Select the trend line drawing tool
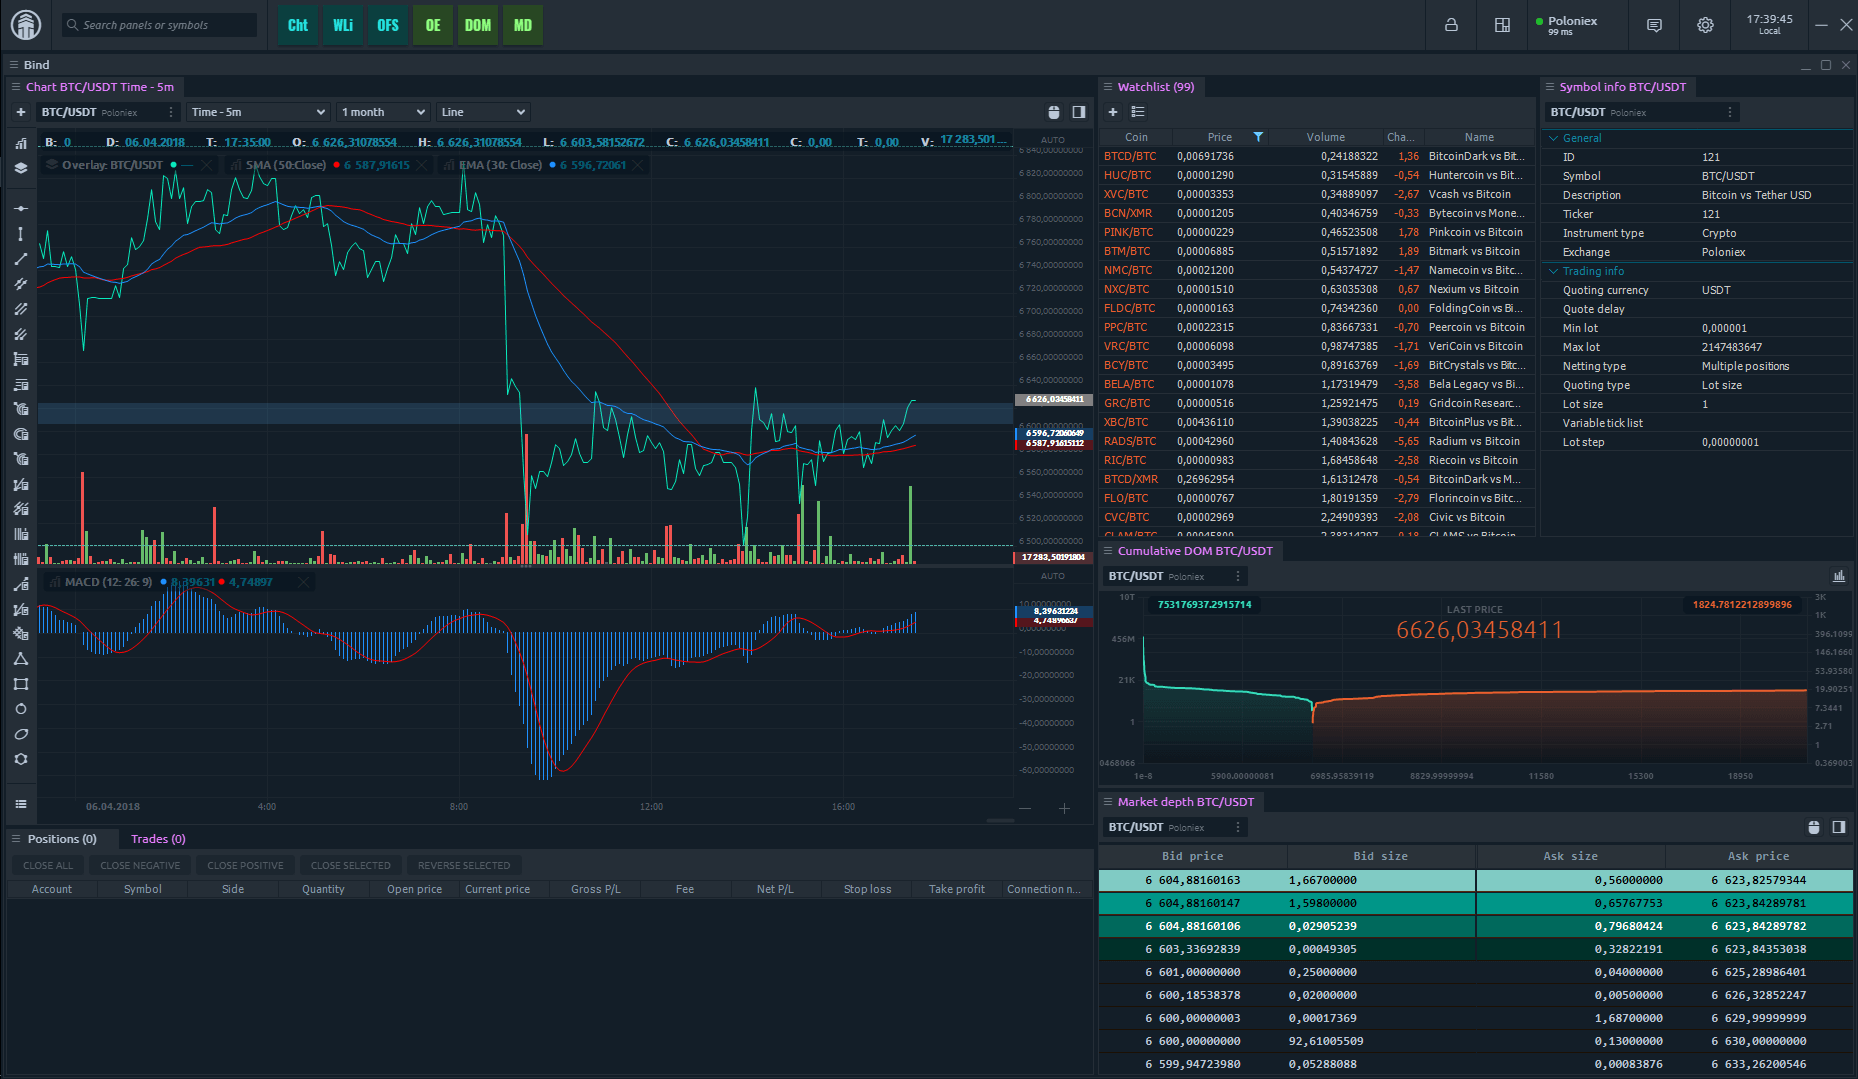 tap(20, 258)
